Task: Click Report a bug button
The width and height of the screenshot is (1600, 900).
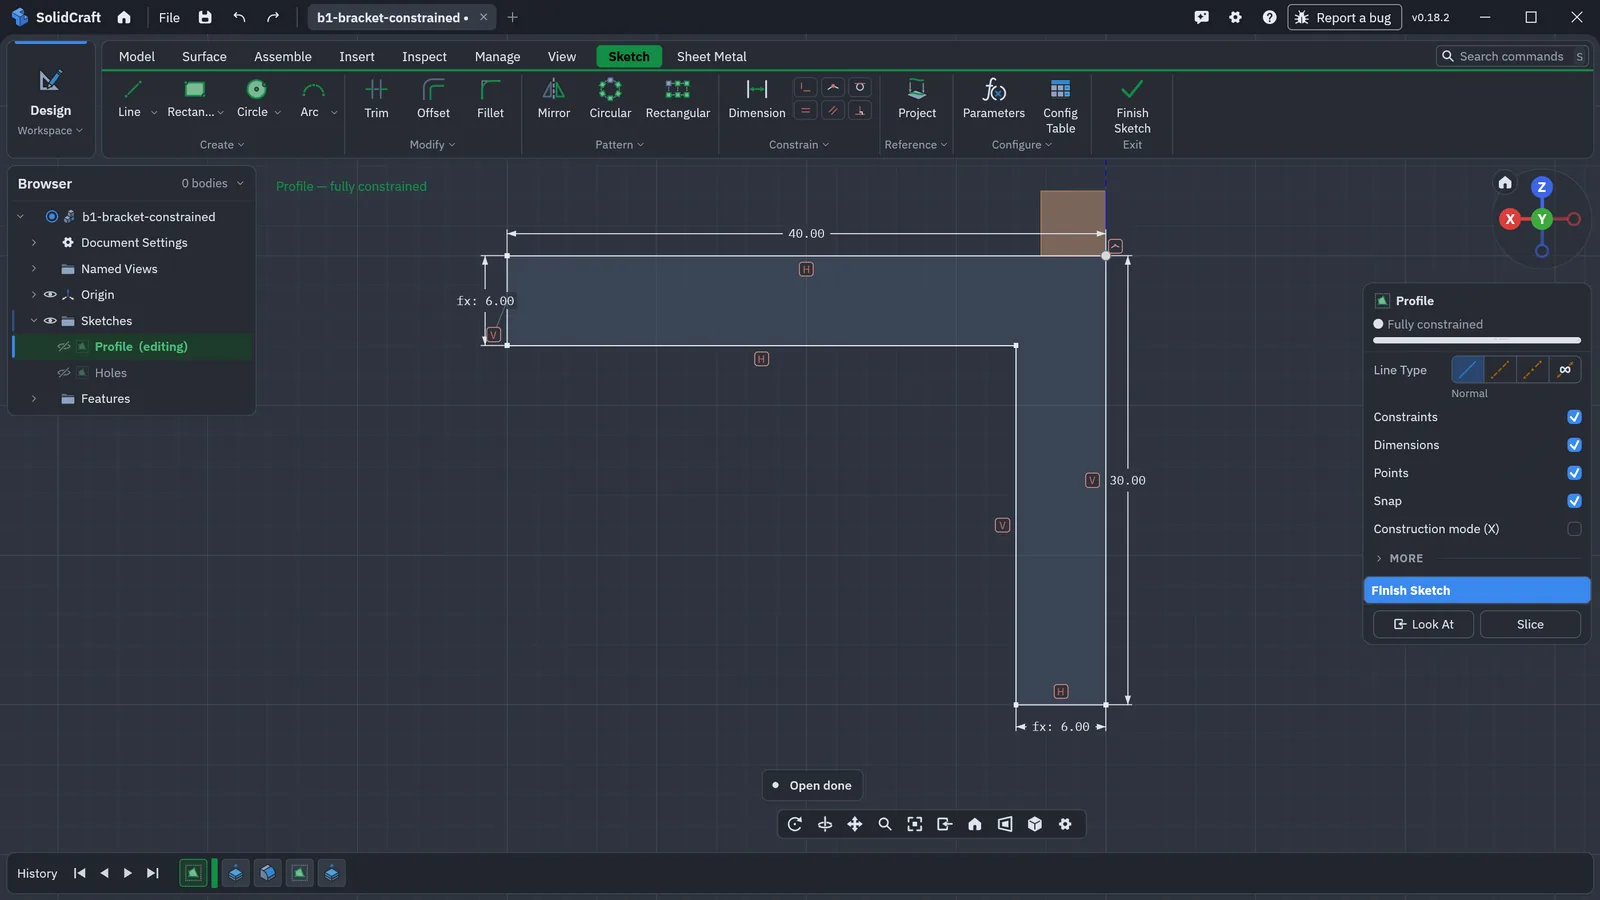Action: [1343, 17]
